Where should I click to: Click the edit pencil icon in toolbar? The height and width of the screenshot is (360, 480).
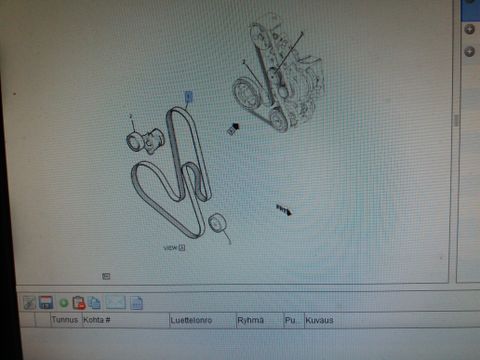point(29,303)
